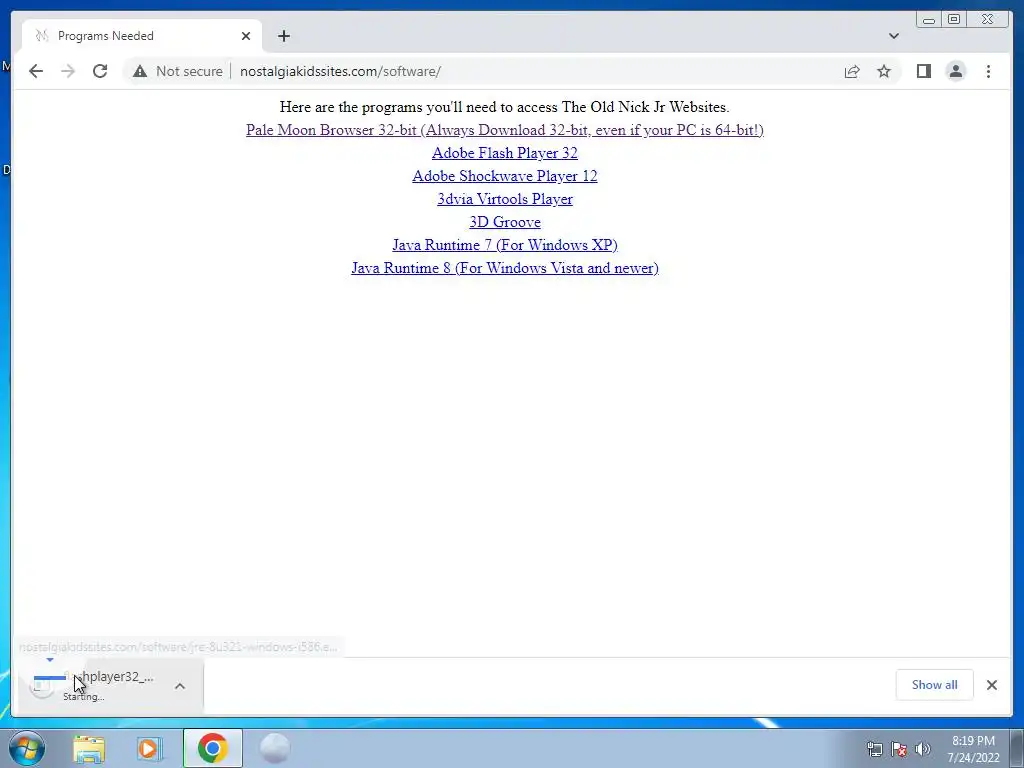Click the round grey taskbar icon
The image size is (1024, 768).
click(x=274, y=748)
